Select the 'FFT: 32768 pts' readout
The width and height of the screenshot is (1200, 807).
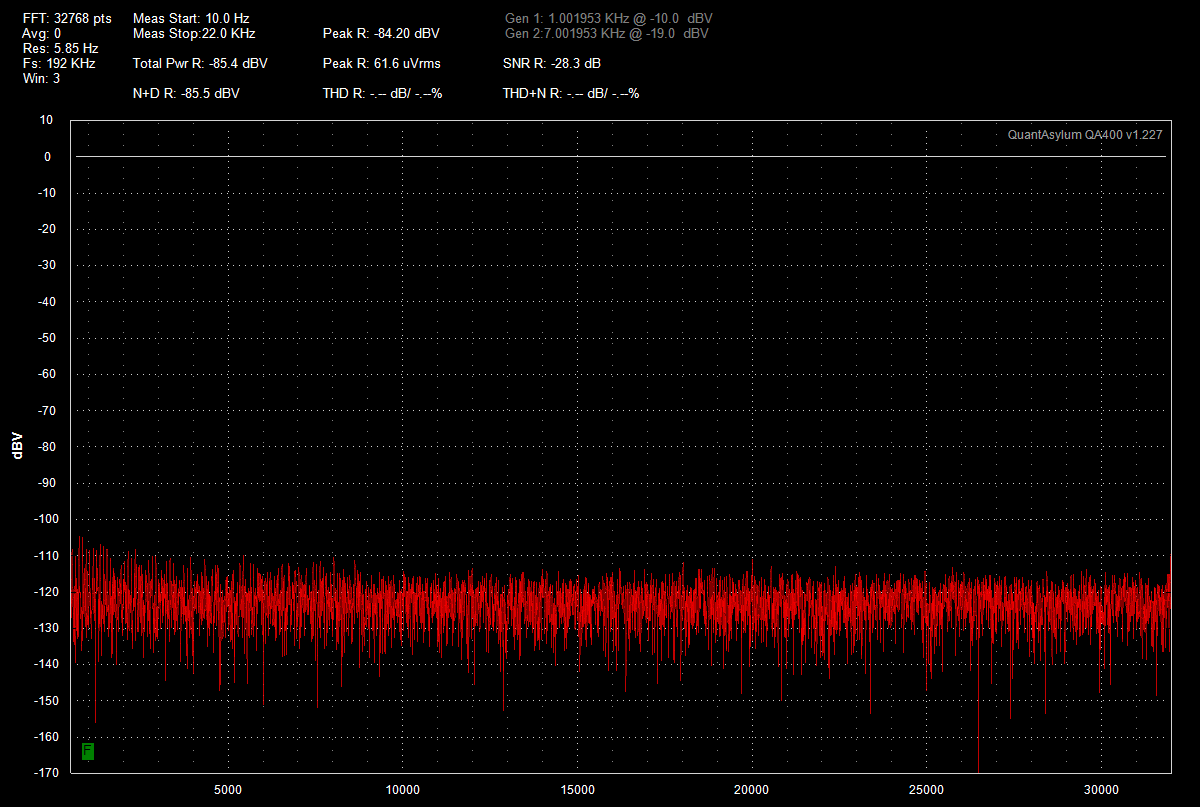click(67, 19)
